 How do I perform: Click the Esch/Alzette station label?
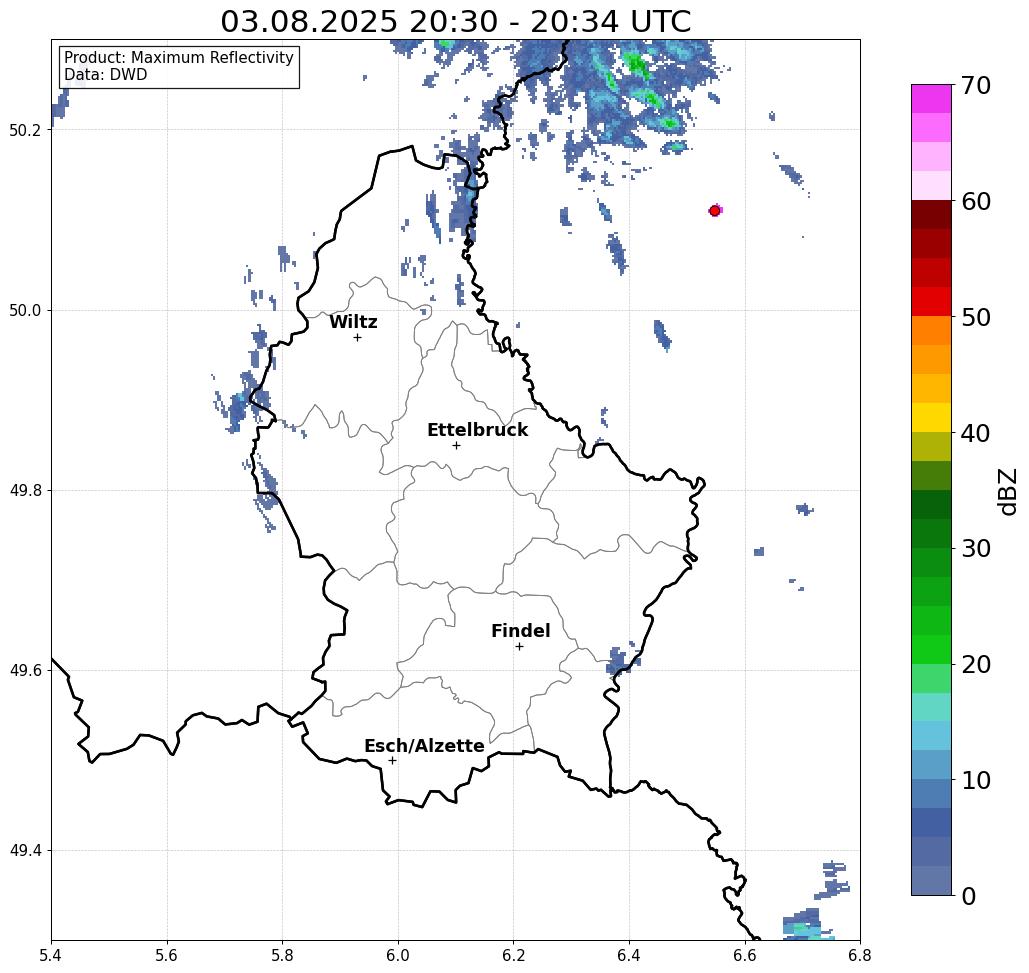pos(424,746)
